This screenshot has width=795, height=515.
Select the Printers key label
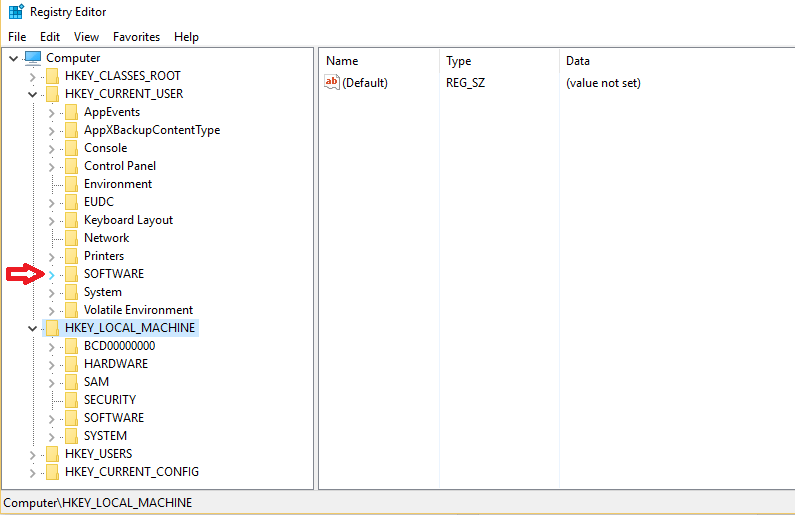click(104, 256)
